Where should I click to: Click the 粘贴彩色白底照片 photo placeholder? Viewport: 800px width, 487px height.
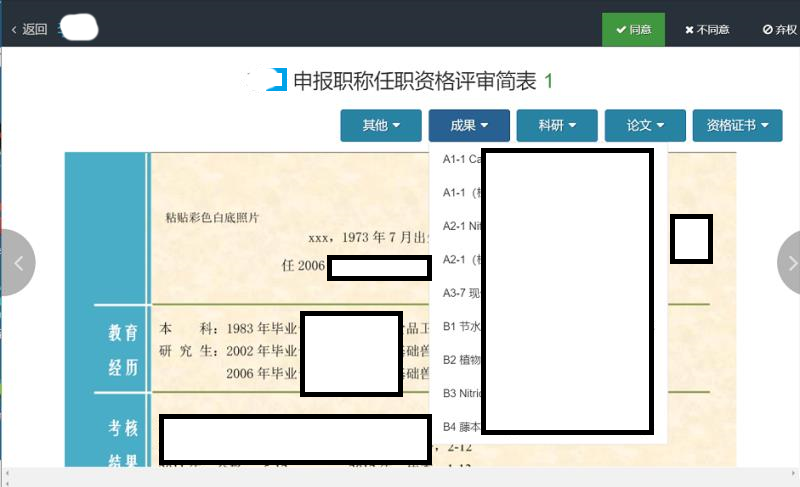(x=212, y=217)
